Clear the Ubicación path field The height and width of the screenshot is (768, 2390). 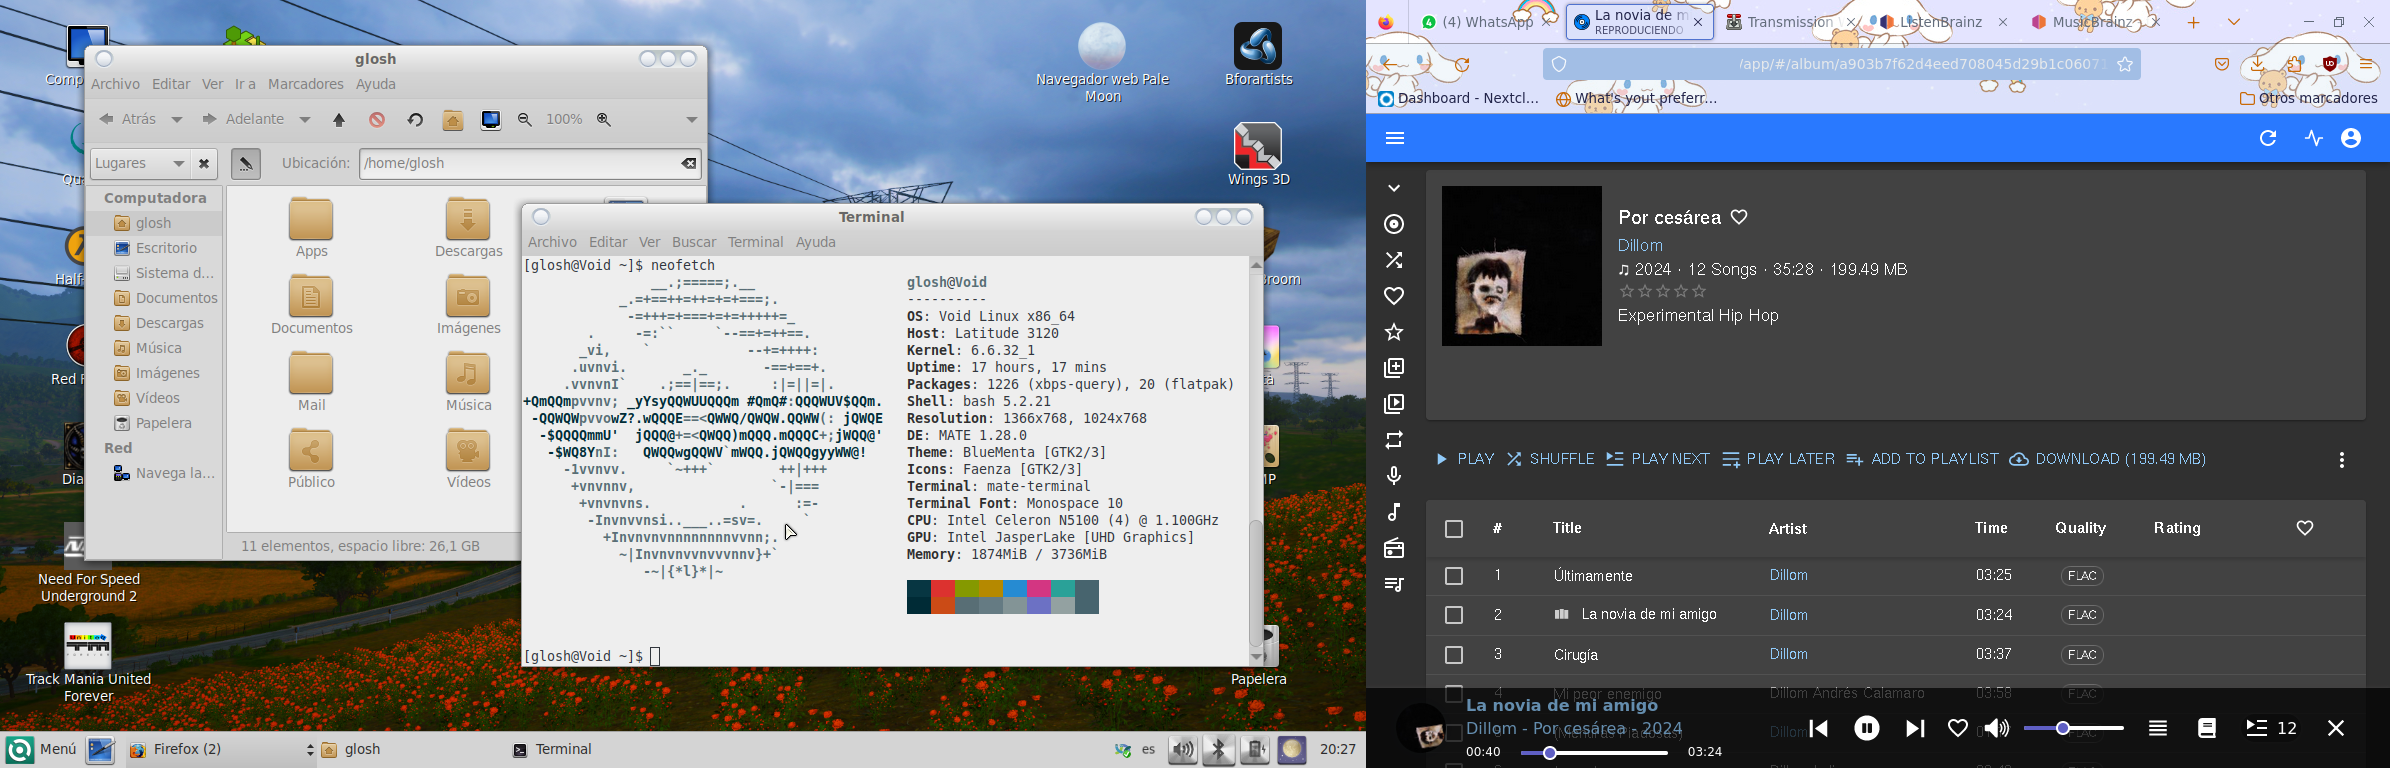(x=689, y=163)
